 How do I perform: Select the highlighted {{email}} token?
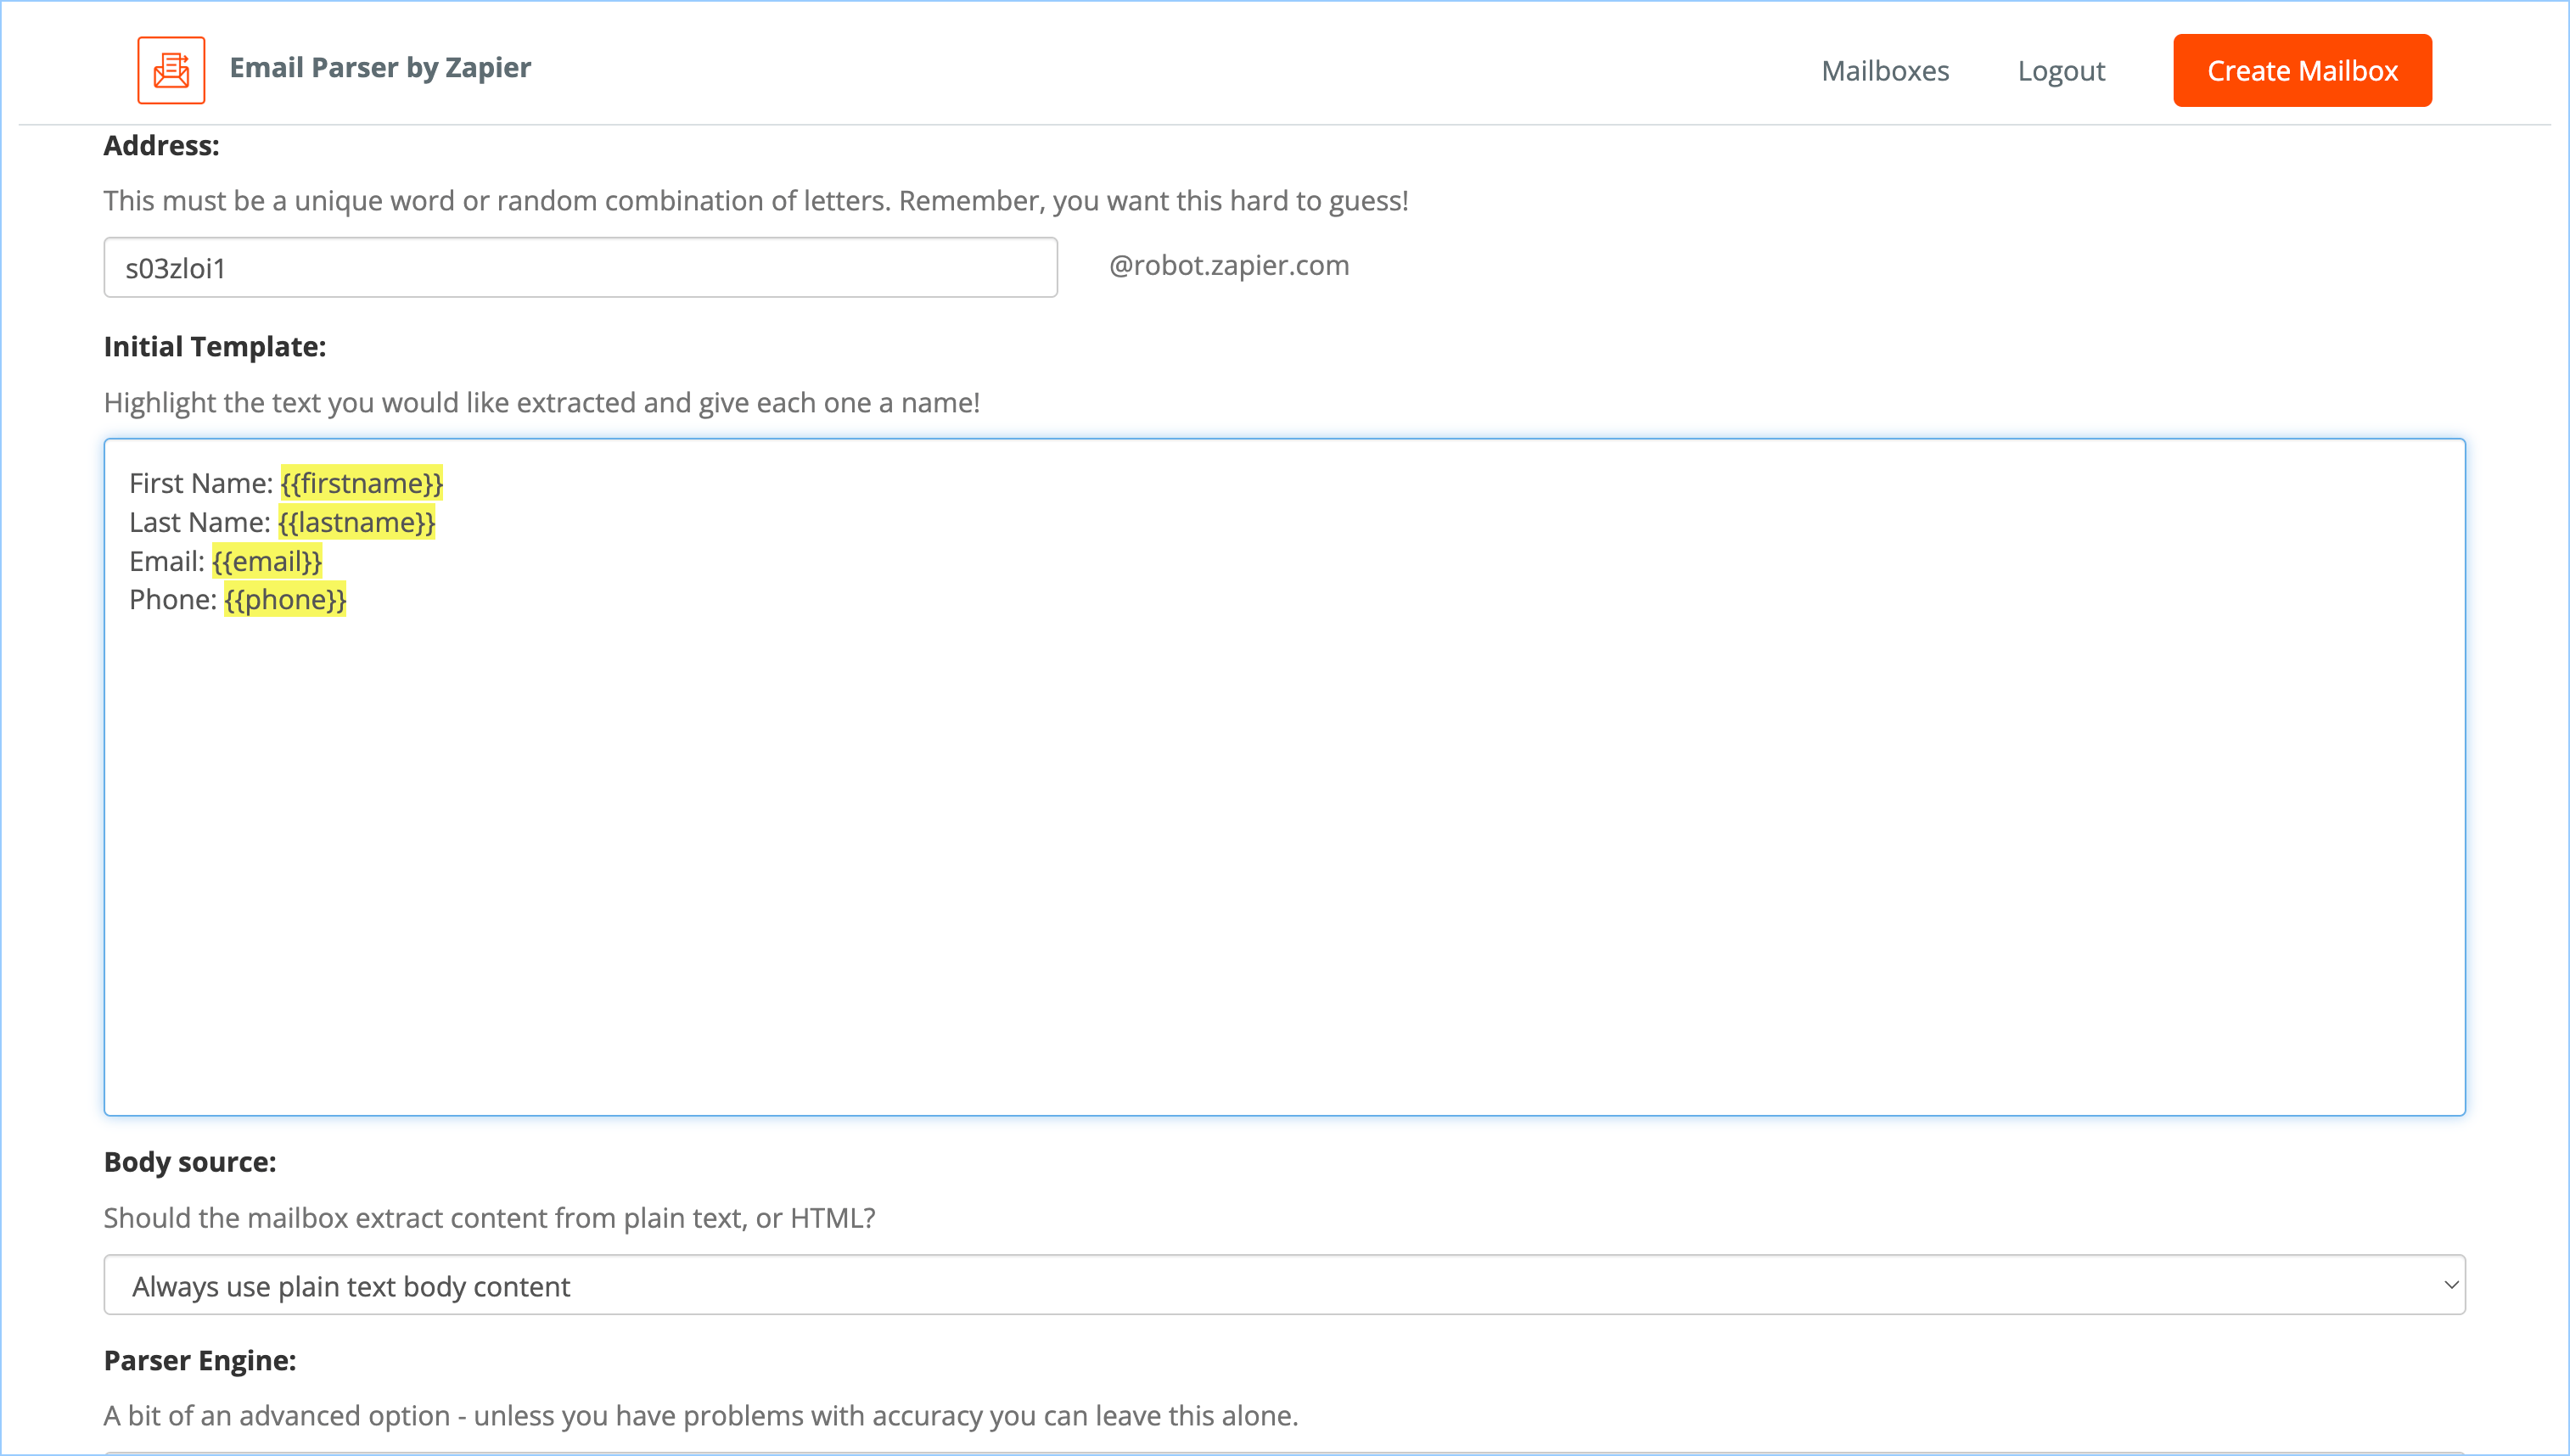pos(267,561)
